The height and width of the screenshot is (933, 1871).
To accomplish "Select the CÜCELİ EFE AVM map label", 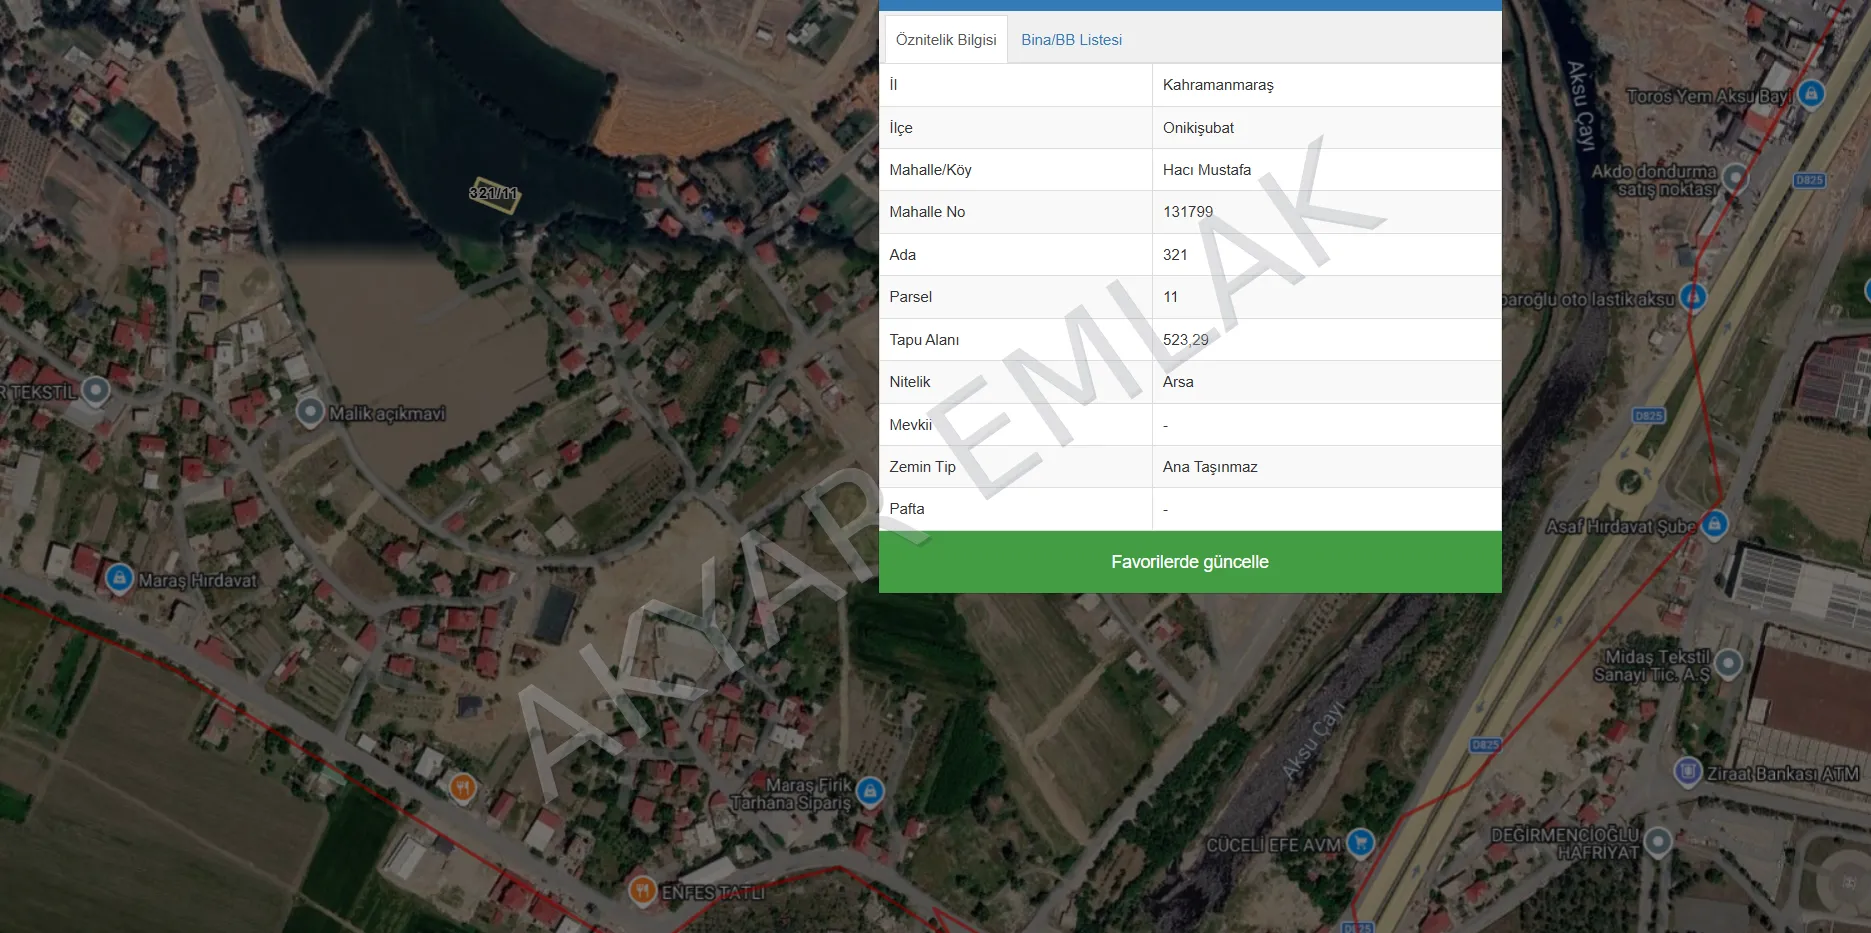I will pyautogui.click(x=1273, y=845).
